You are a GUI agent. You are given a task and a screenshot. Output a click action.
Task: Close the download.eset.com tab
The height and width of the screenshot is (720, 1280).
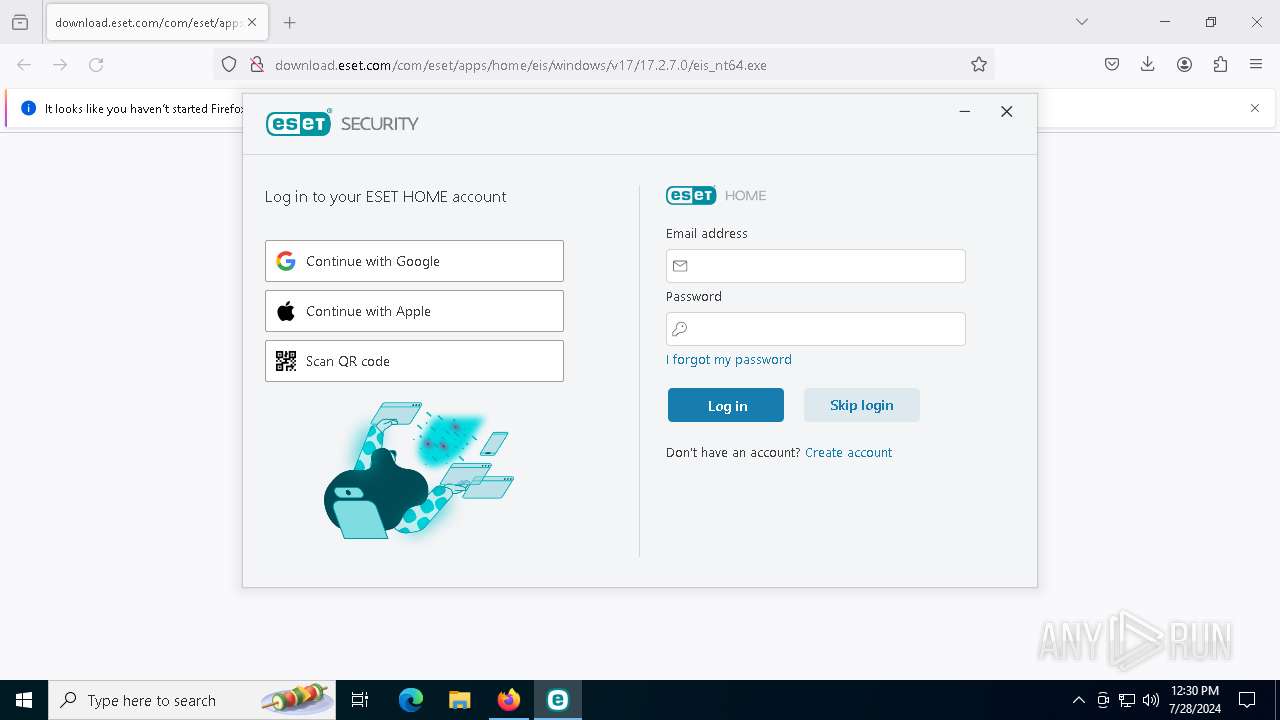pos(252,22)
